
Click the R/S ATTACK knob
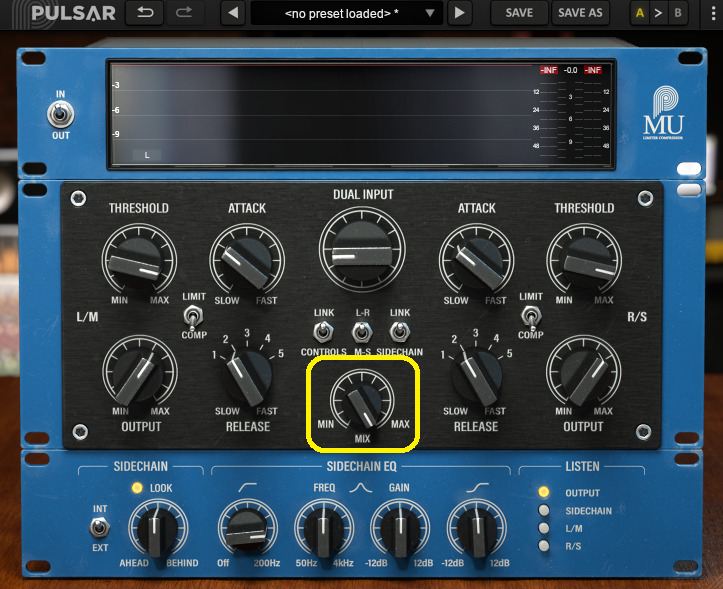(x=476, y=261)
